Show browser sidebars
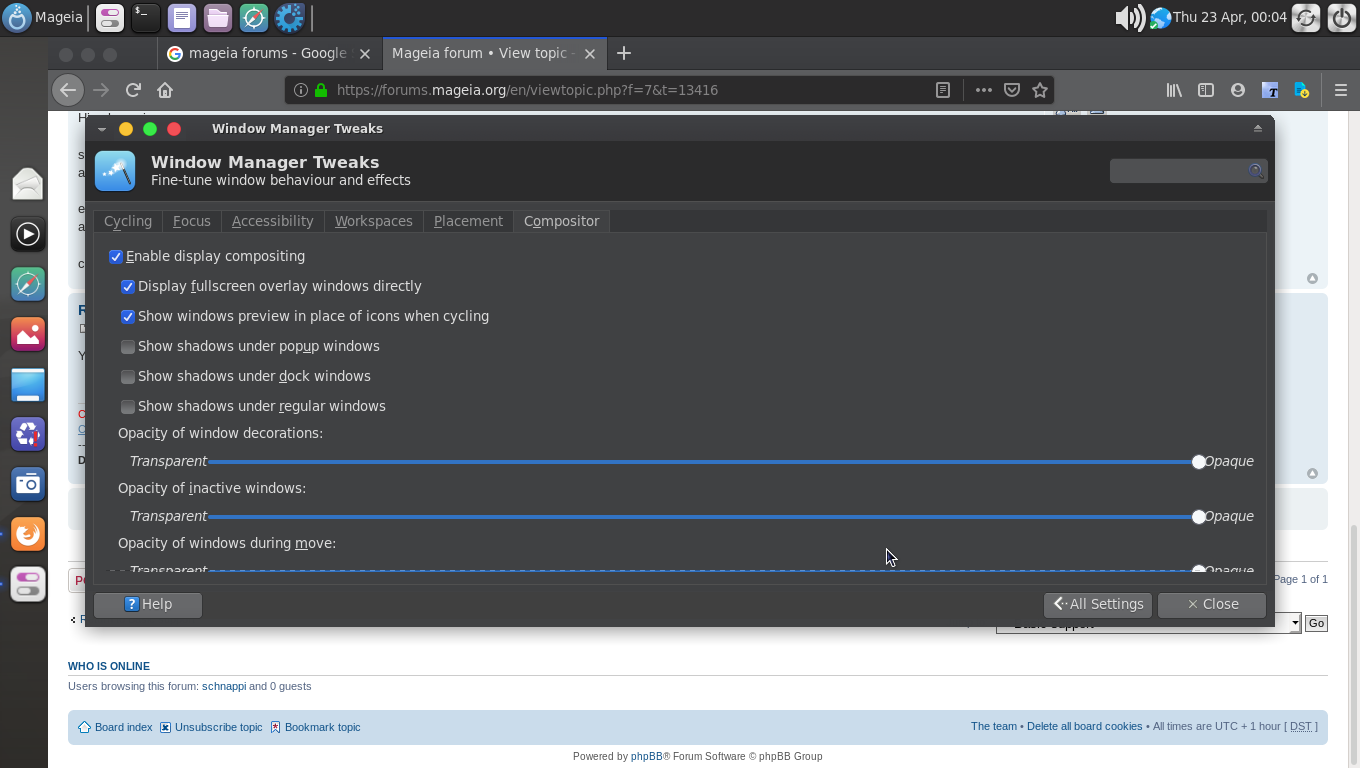Image resolution: width=1360 pixels, height=768 pixels. click(x=1206, y=90)
